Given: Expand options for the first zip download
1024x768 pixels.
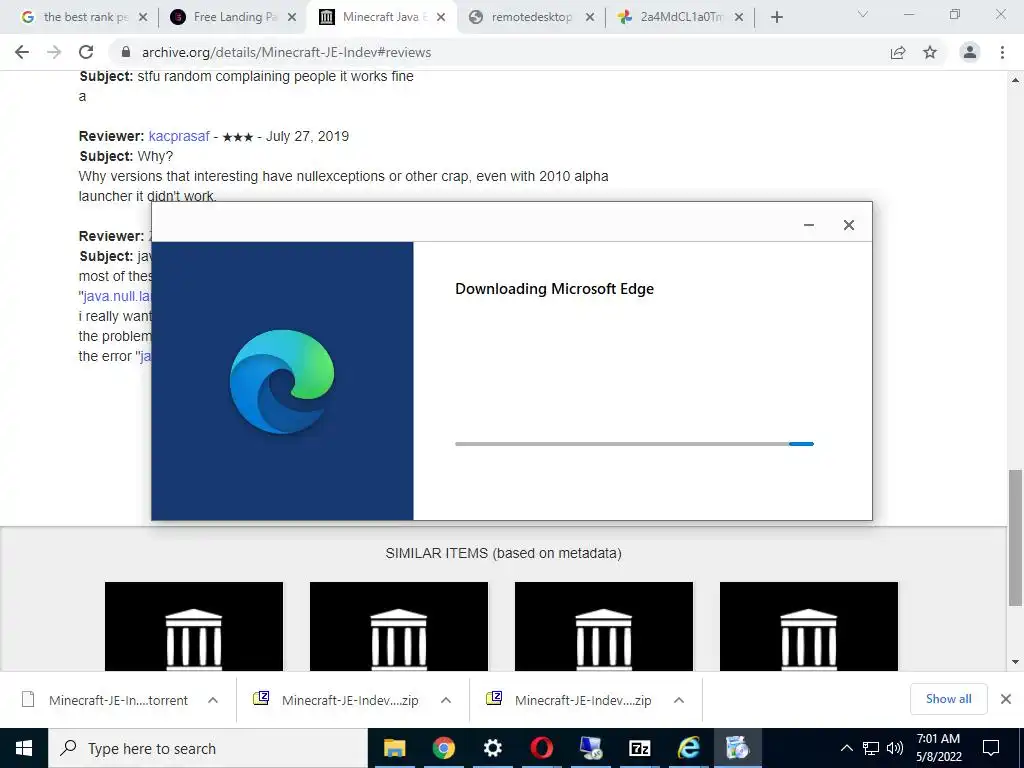Looking at the screenshot, I should click(x=446, y=700).
